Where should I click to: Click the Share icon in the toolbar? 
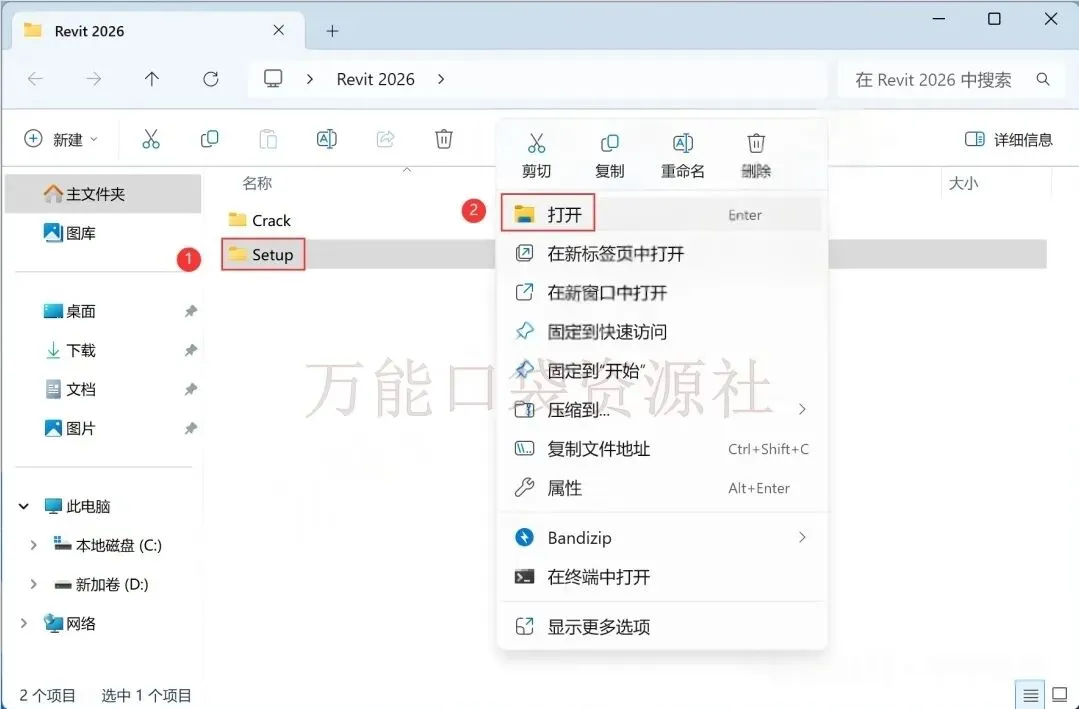tap(385, 139)
